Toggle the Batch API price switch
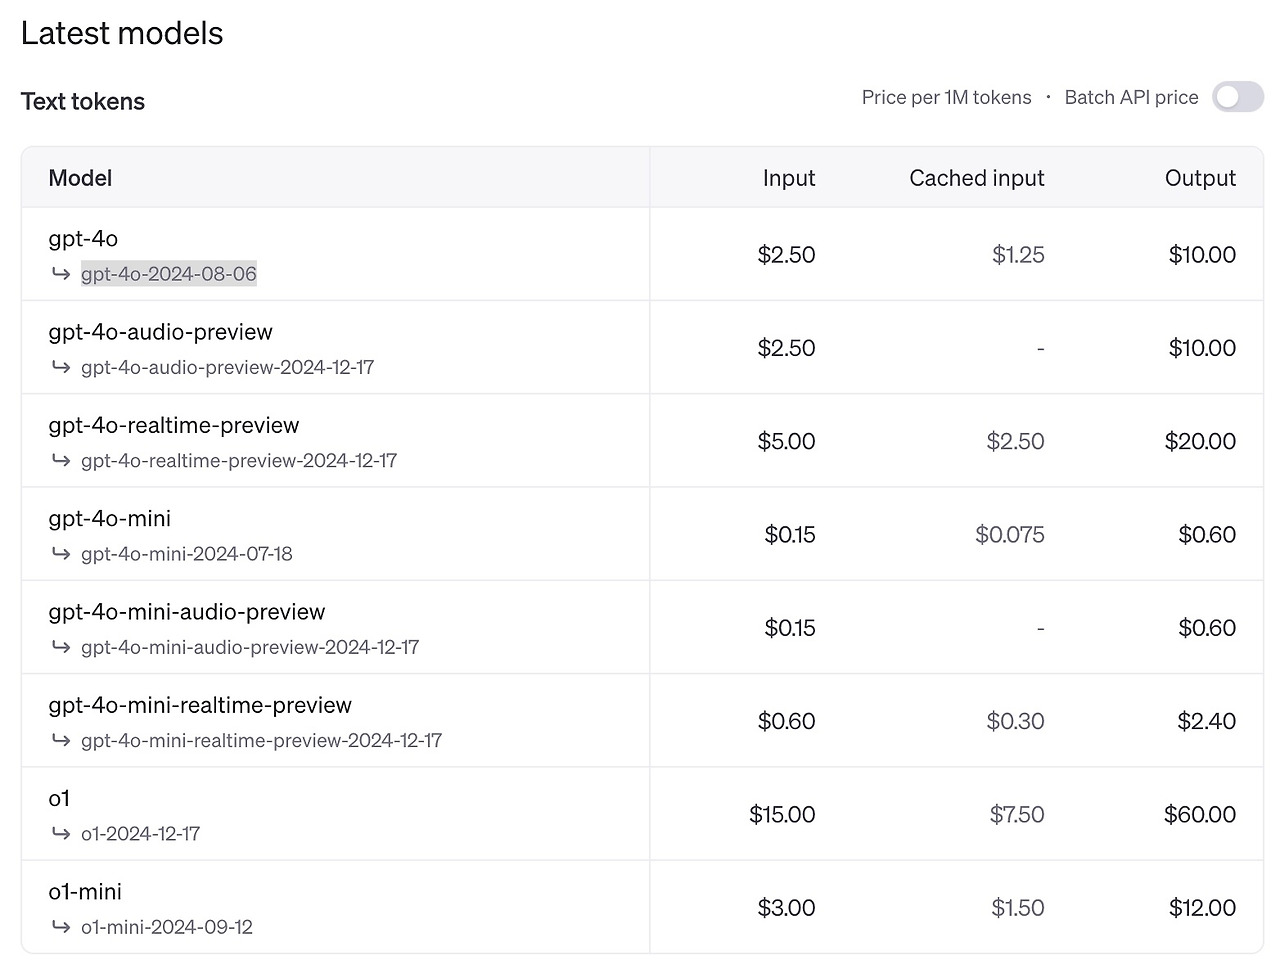The height and width of the screenshot is (969, 1280). (x=1237, y=97)
